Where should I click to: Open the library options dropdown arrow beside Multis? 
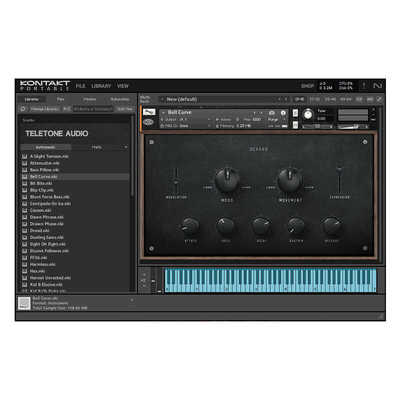126,147
